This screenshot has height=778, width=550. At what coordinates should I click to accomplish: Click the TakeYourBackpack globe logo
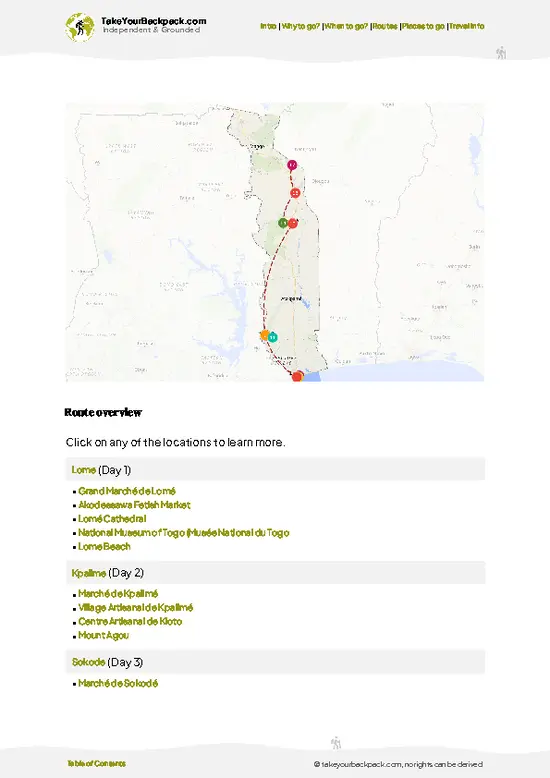[79, 27]
